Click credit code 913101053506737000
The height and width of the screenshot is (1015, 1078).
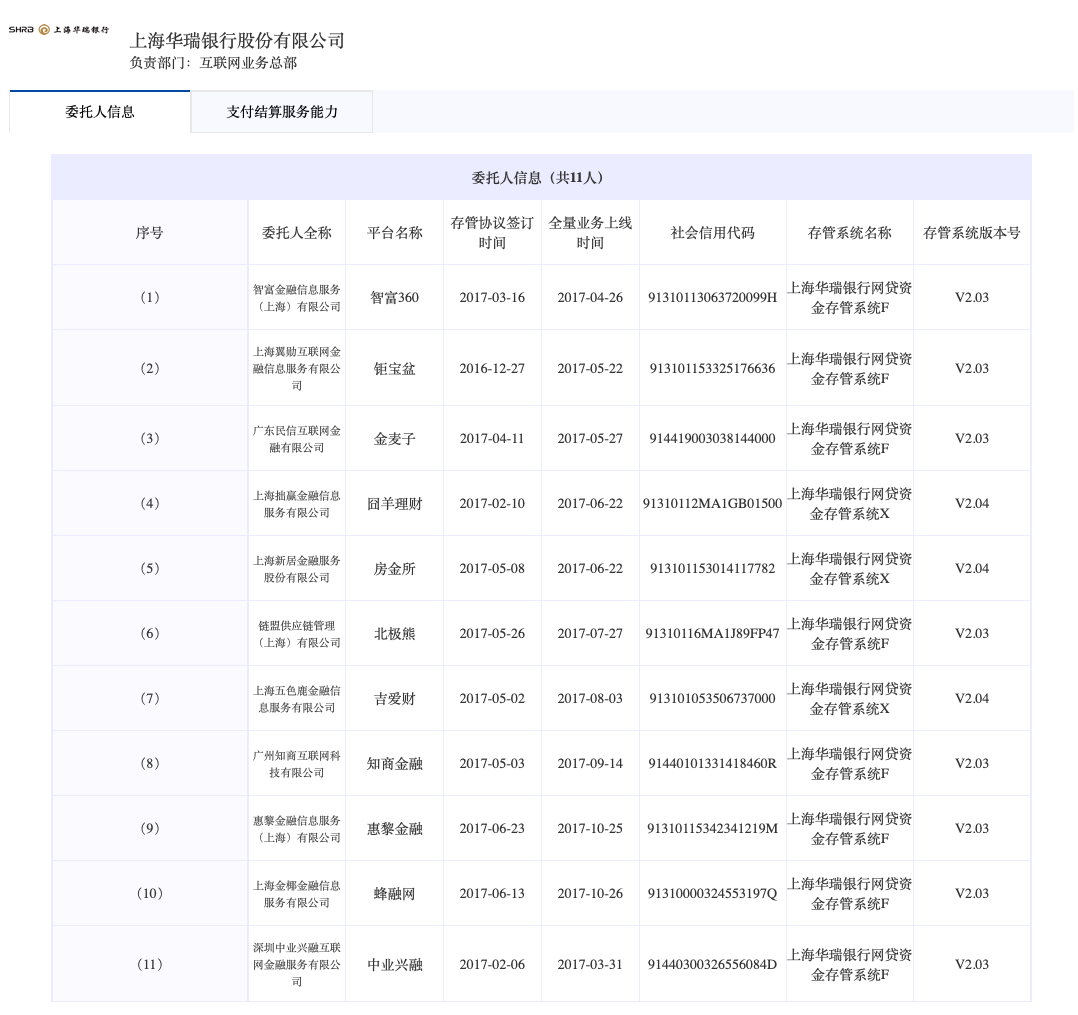(x=712, y=699)
